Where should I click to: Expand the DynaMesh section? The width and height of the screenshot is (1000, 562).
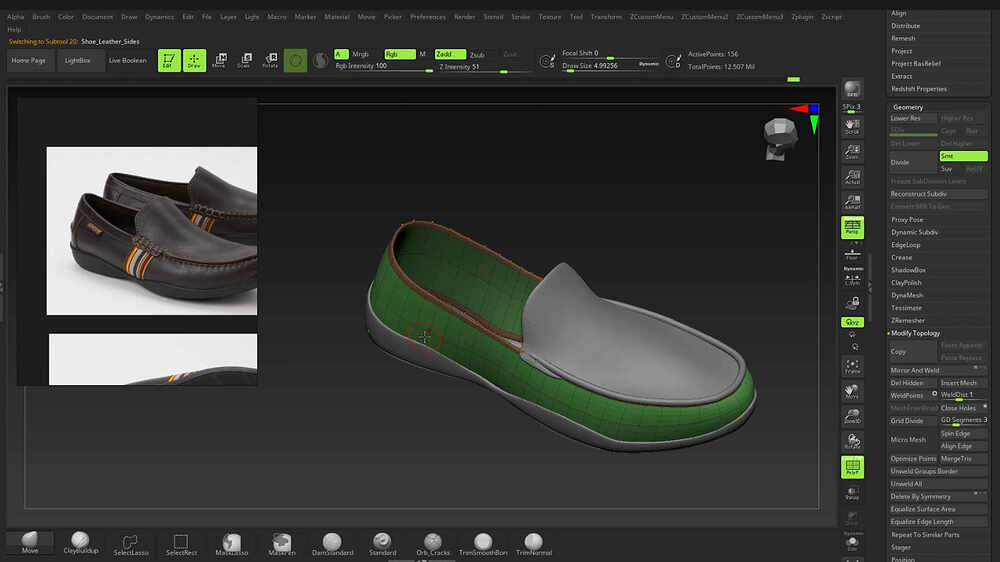click(907, 295)
